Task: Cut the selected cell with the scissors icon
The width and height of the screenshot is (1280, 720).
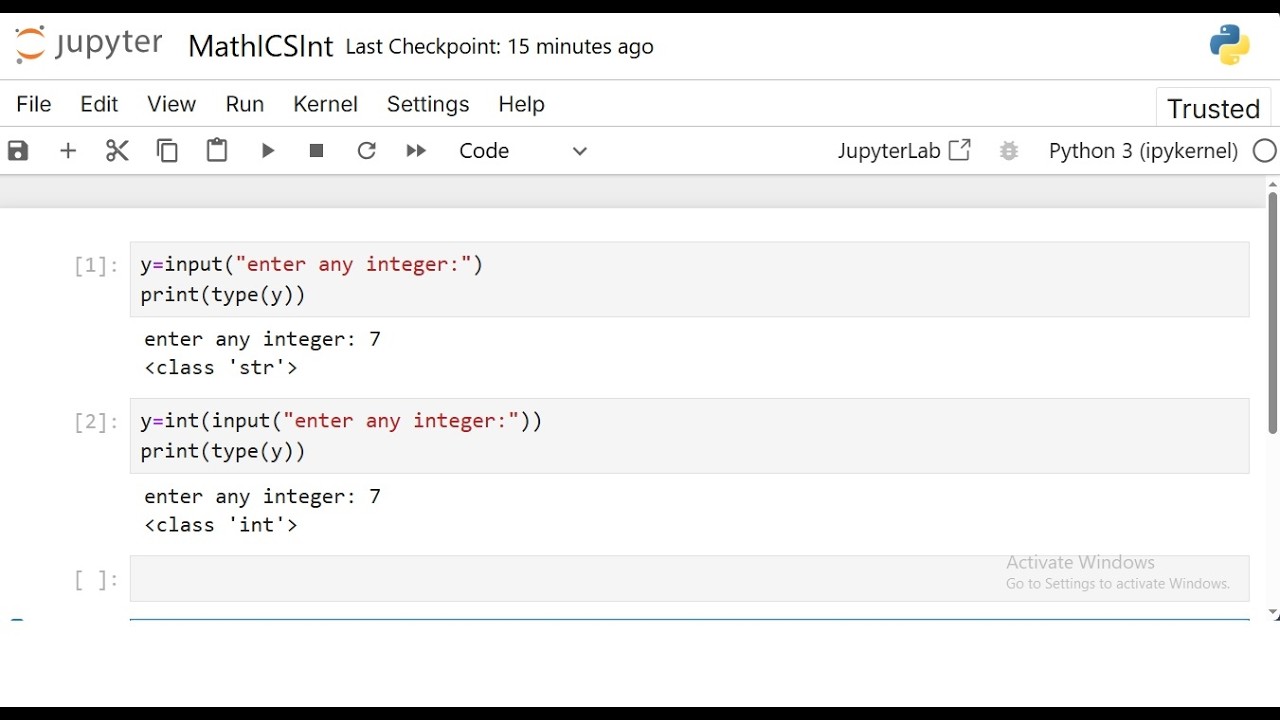Action: 118,151
